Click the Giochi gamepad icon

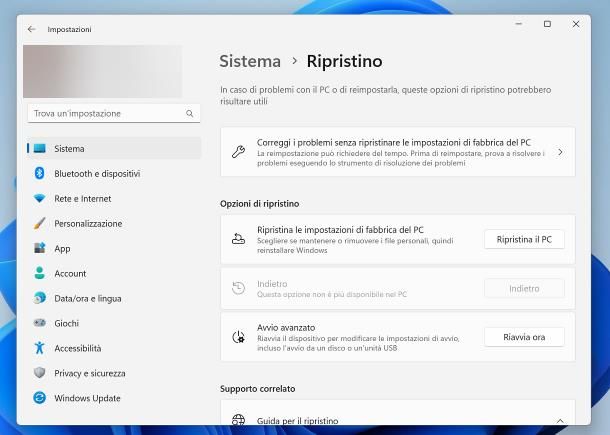coord(40,323)
